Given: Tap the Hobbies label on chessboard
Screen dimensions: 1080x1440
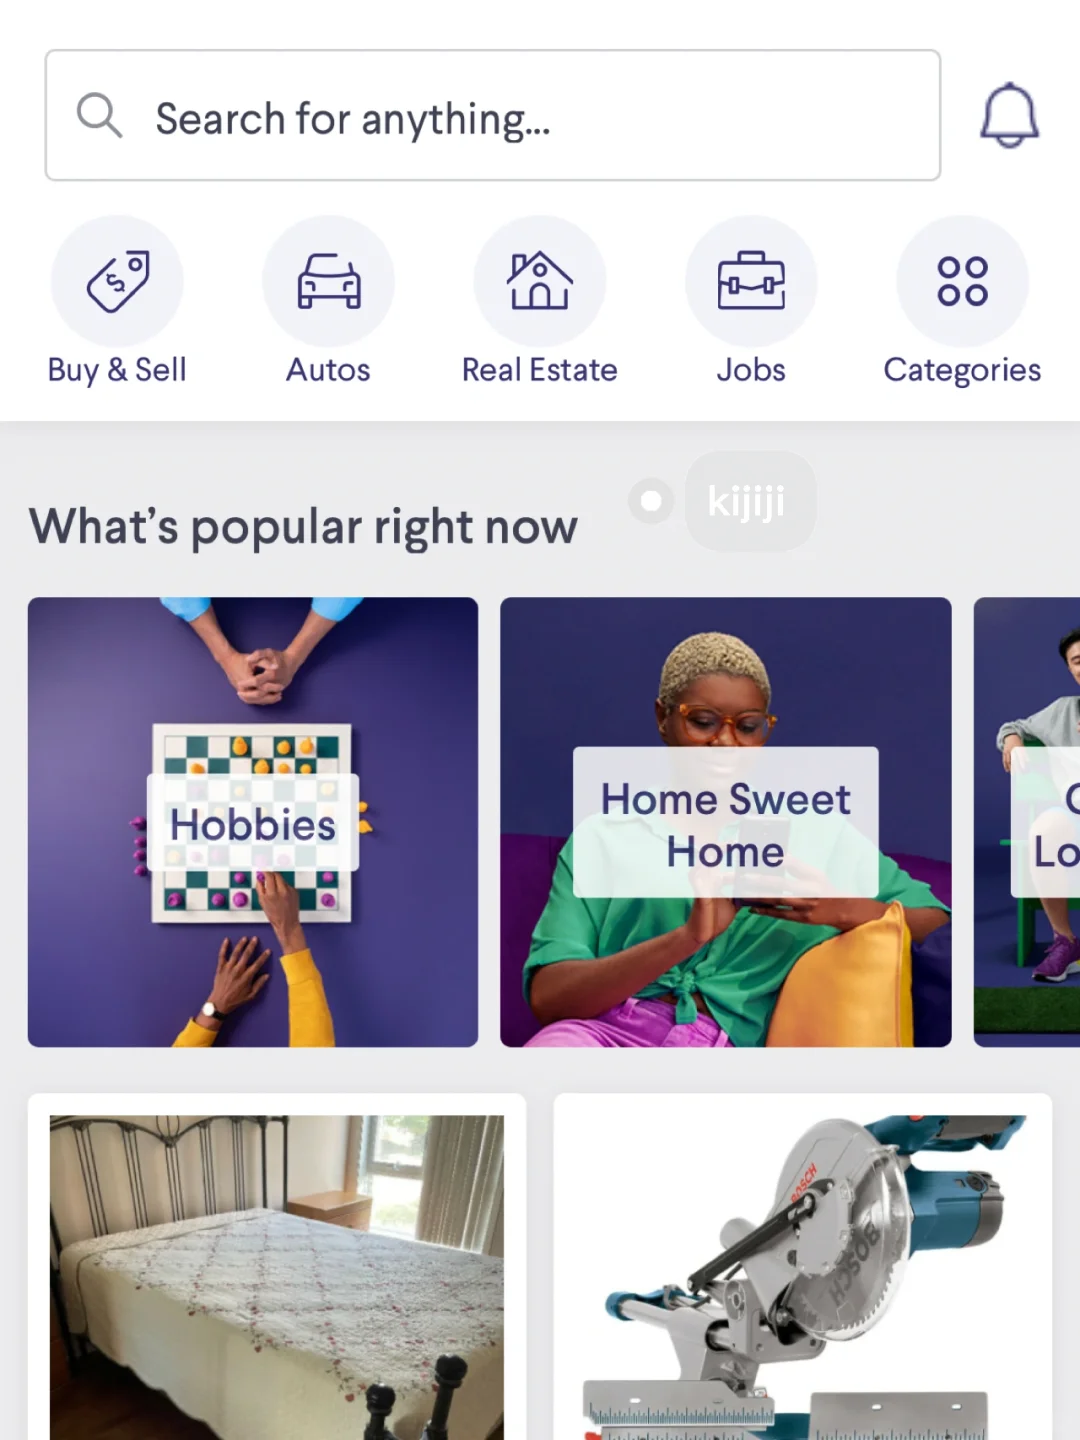Looking at the screenshot, I should click(x=253, y=824).
